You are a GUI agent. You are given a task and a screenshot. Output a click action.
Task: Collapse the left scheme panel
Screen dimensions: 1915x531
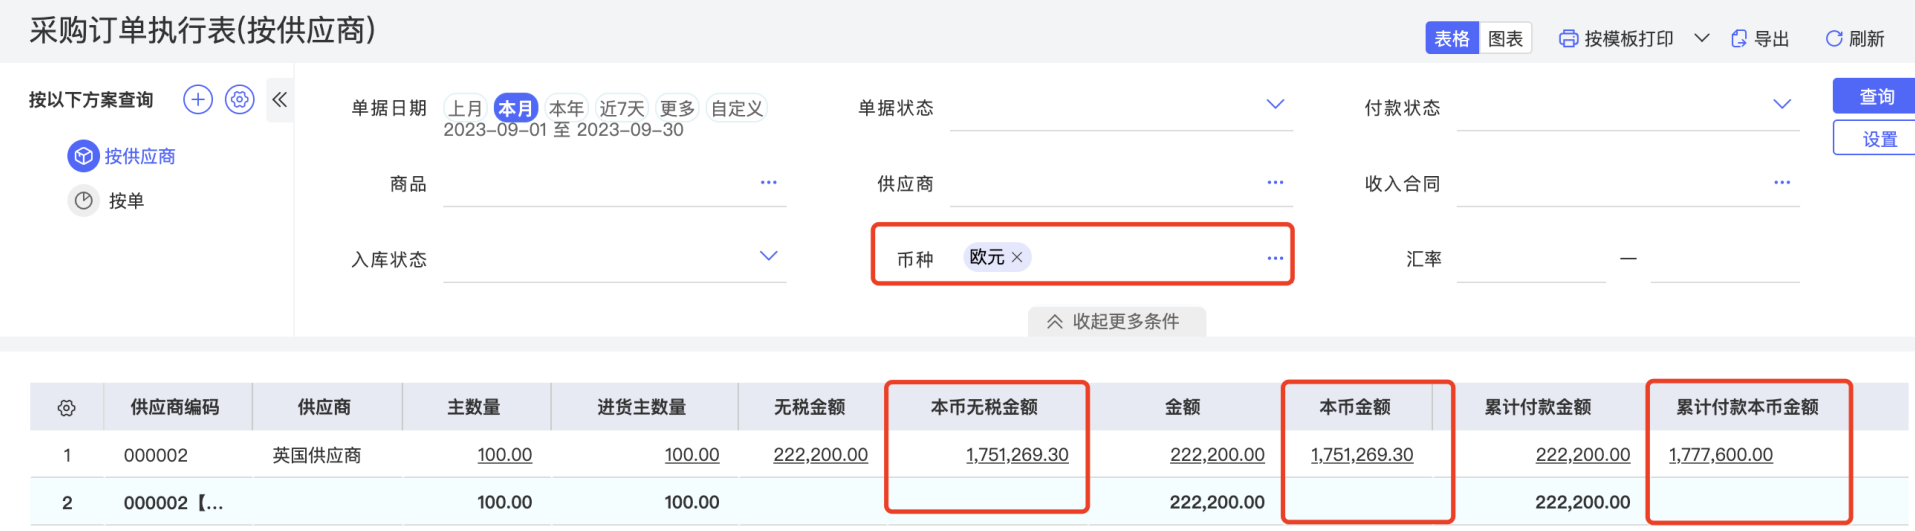tap(280, 100)
